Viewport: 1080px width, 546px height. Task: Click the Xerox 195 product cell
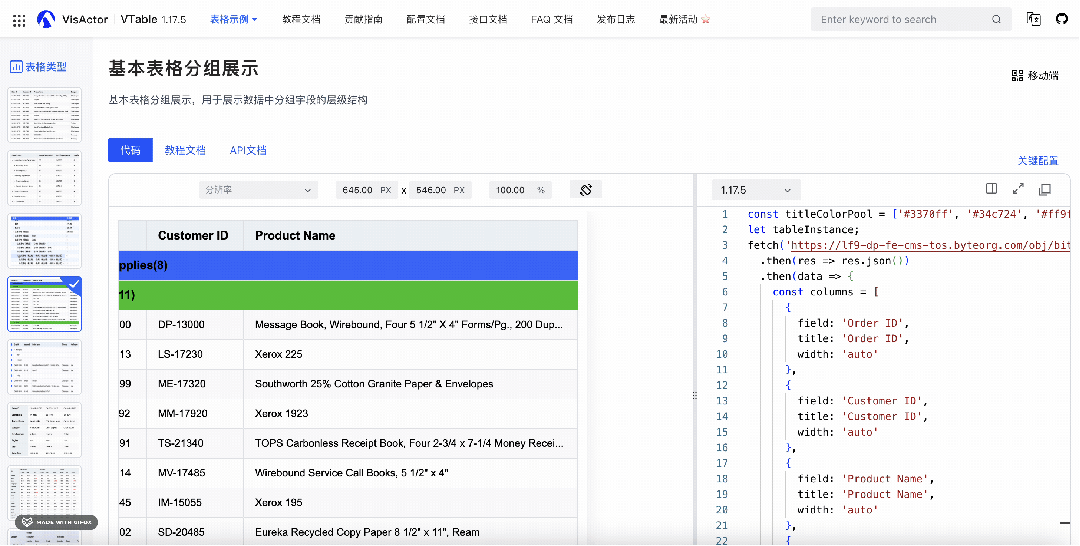pyautogui.click(x=411, y=503)
